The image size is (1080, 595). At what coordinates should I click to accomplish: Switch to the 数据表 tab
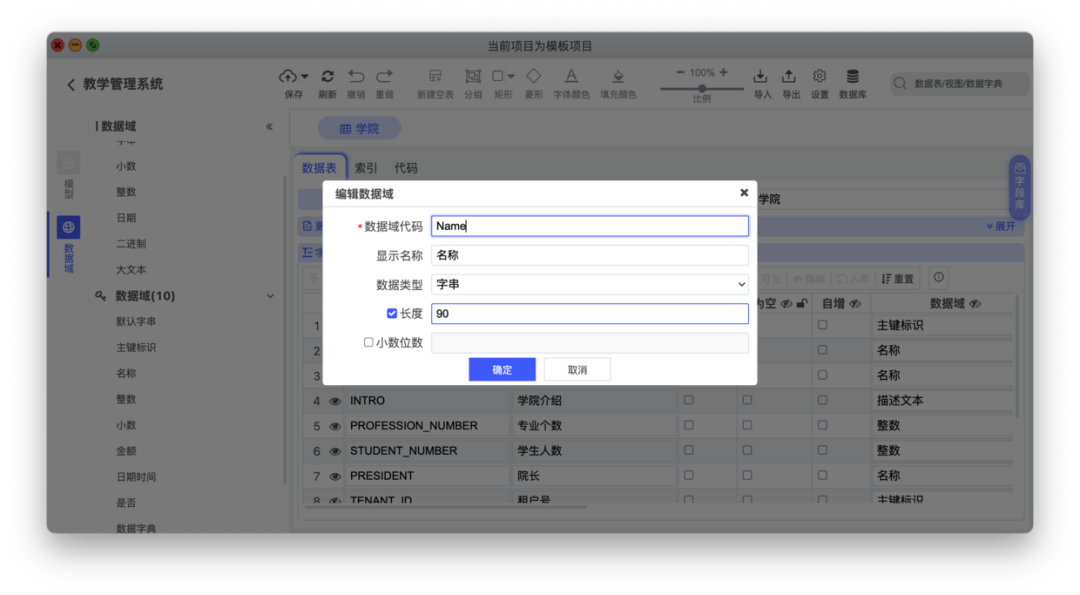click(320, 168)
